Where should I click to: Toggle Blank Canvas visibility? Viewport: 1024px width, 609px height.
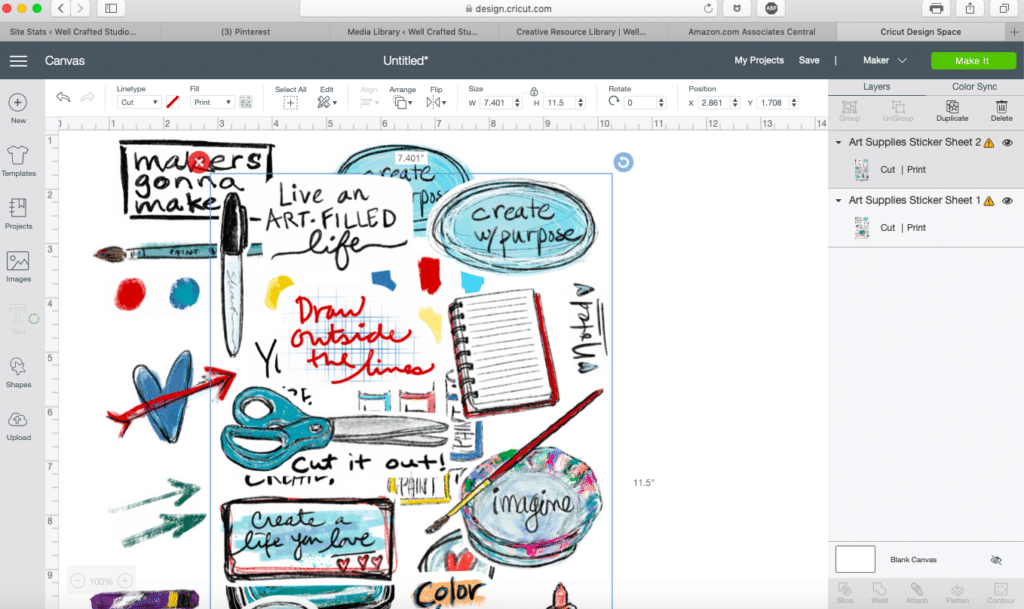995,559
